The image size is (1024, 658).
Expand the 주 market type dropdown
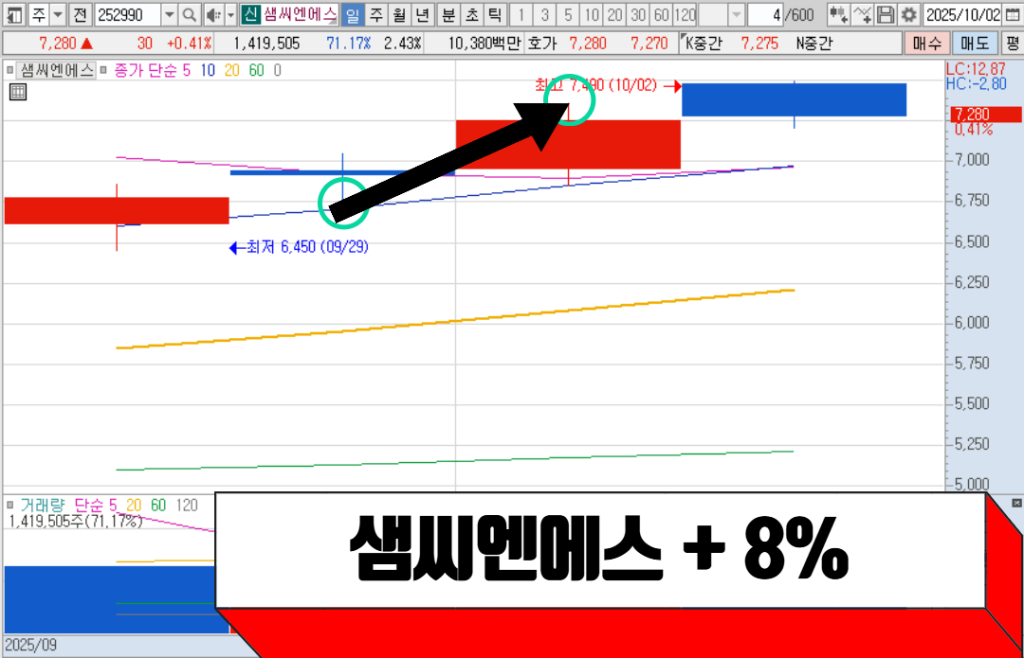(56, 15)
